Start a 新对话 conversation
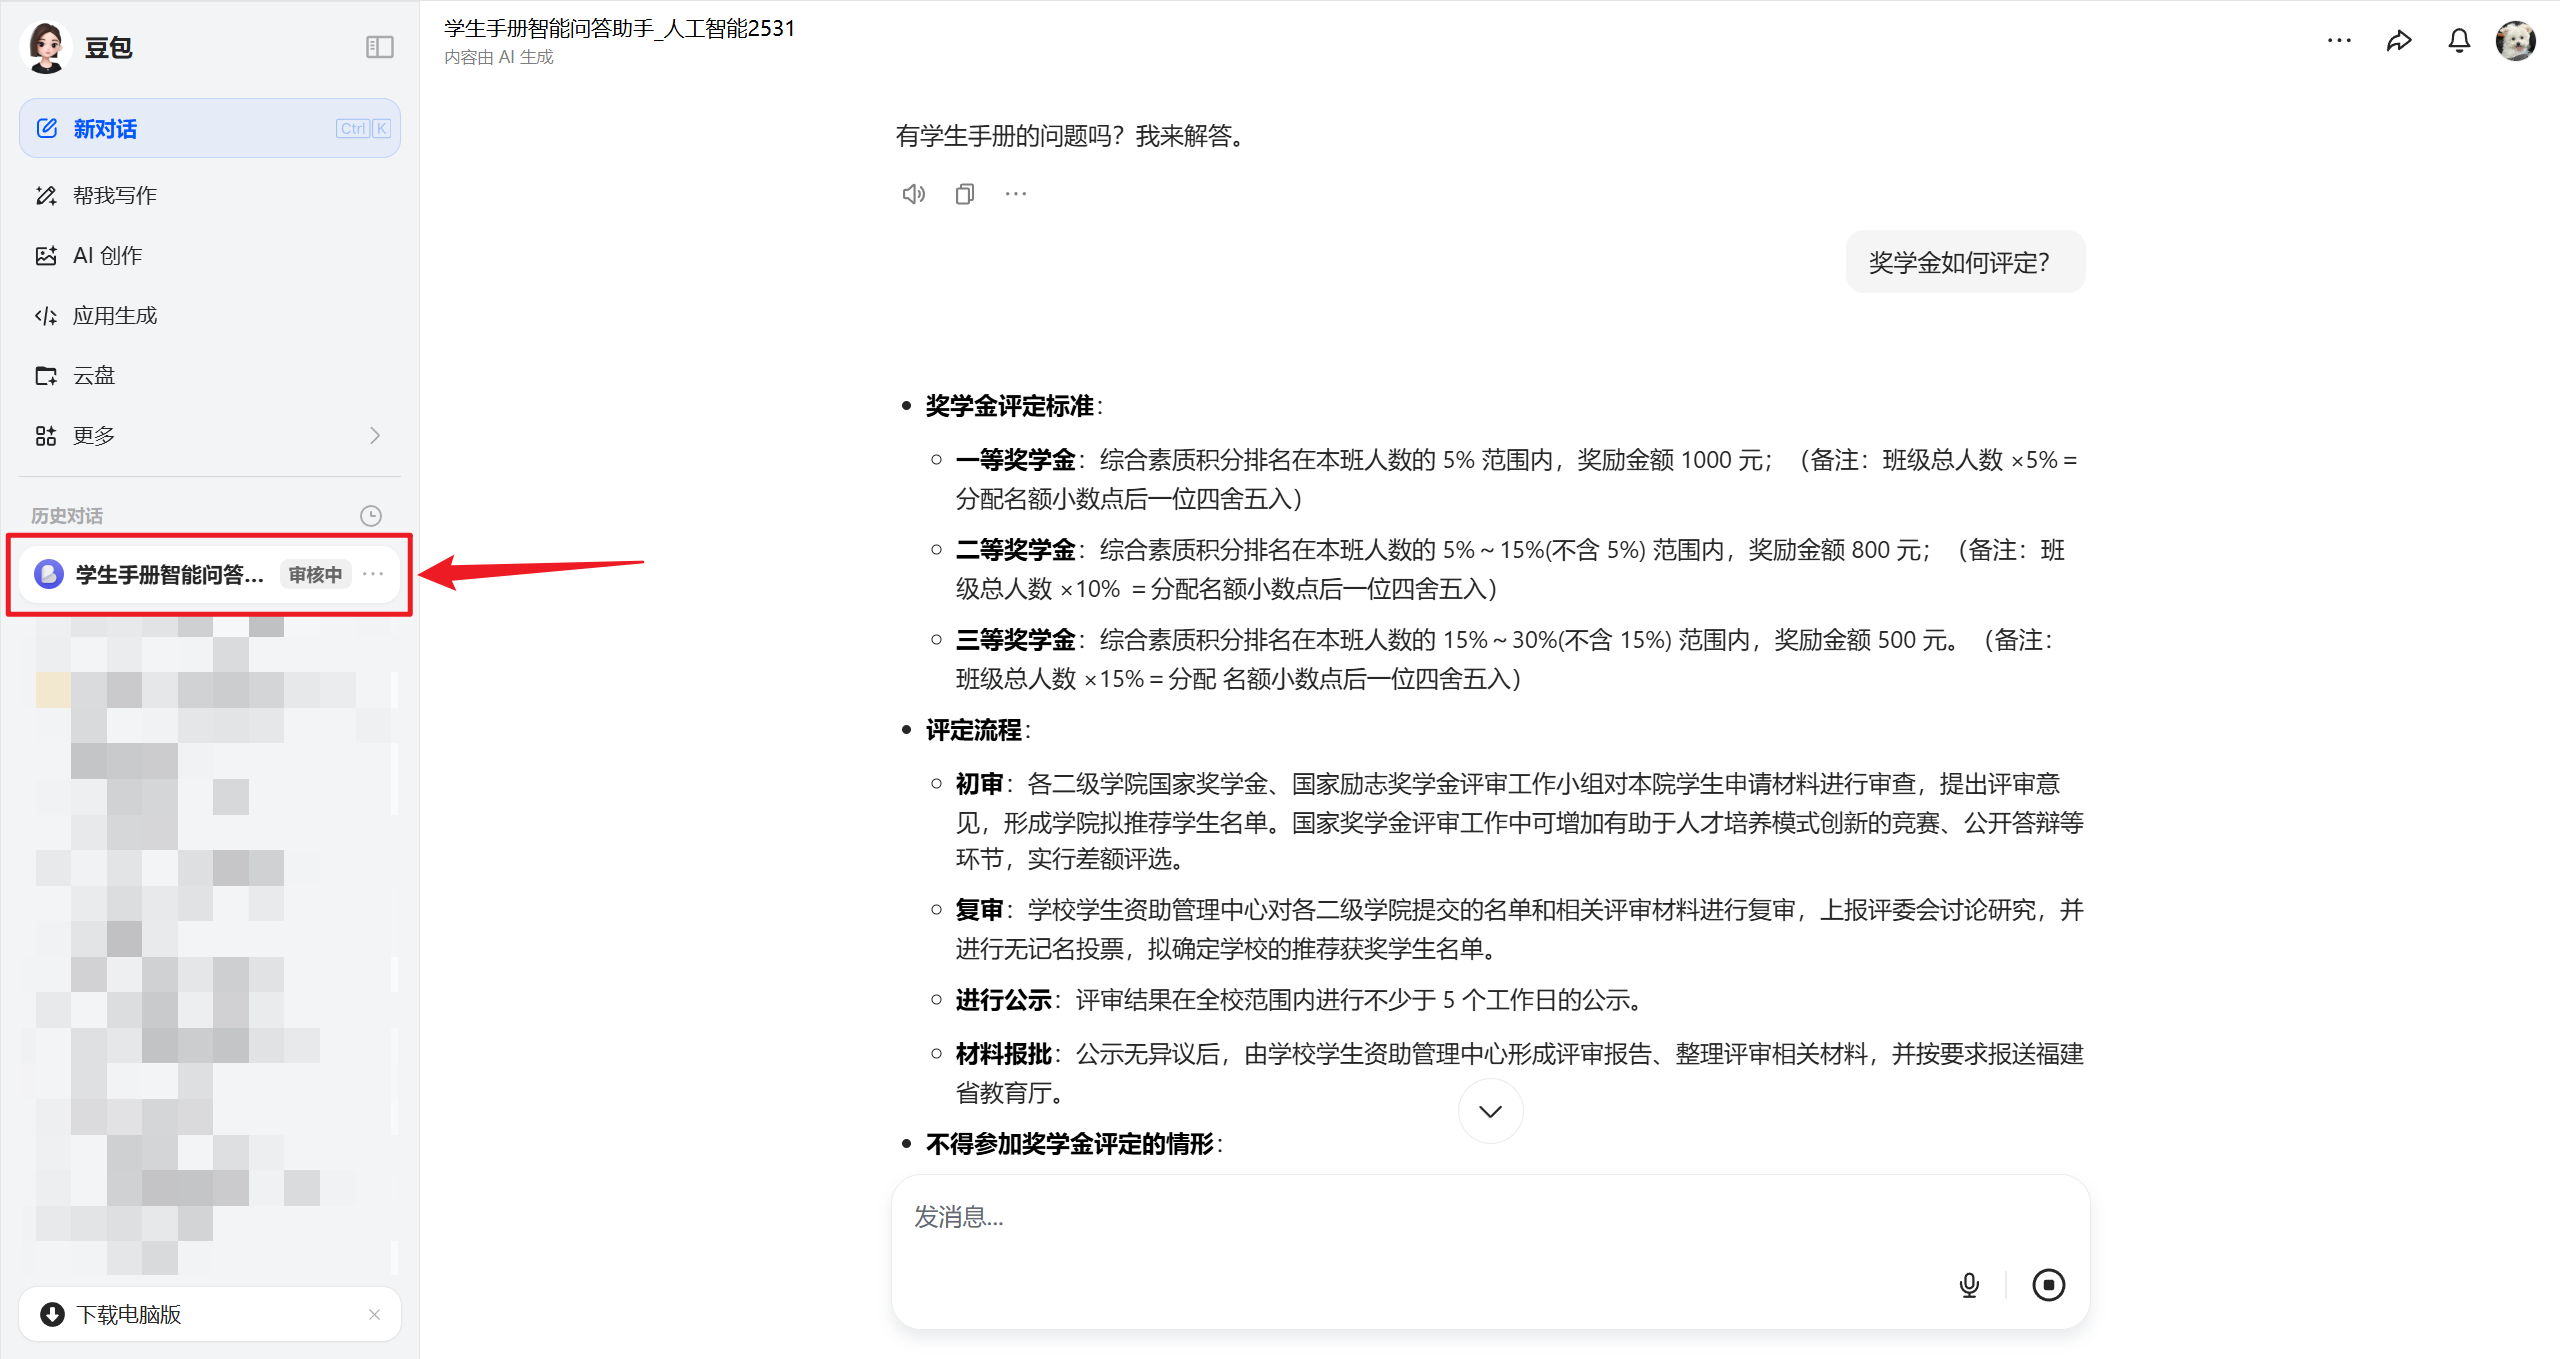Viewport: 2560px width, 1359px height. click(x=105, y=128)
